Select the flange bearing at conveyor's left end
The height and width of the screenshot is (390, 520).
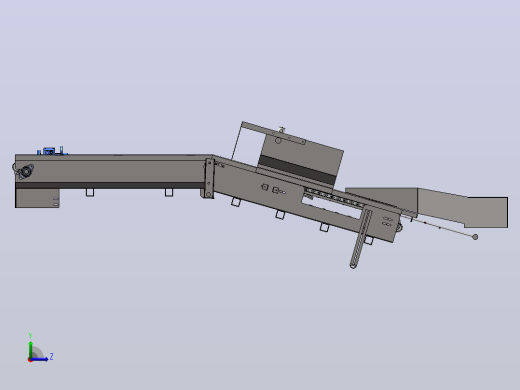[x=25, y=172]
